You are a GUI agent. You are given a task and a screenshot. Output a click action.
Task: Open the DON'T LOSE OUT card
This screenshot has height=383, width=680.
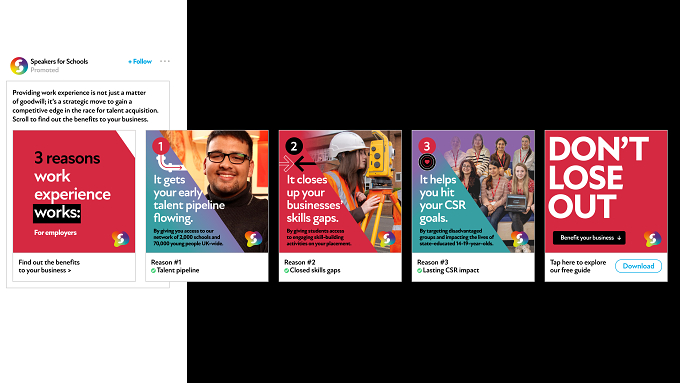(x=606, y=192)
